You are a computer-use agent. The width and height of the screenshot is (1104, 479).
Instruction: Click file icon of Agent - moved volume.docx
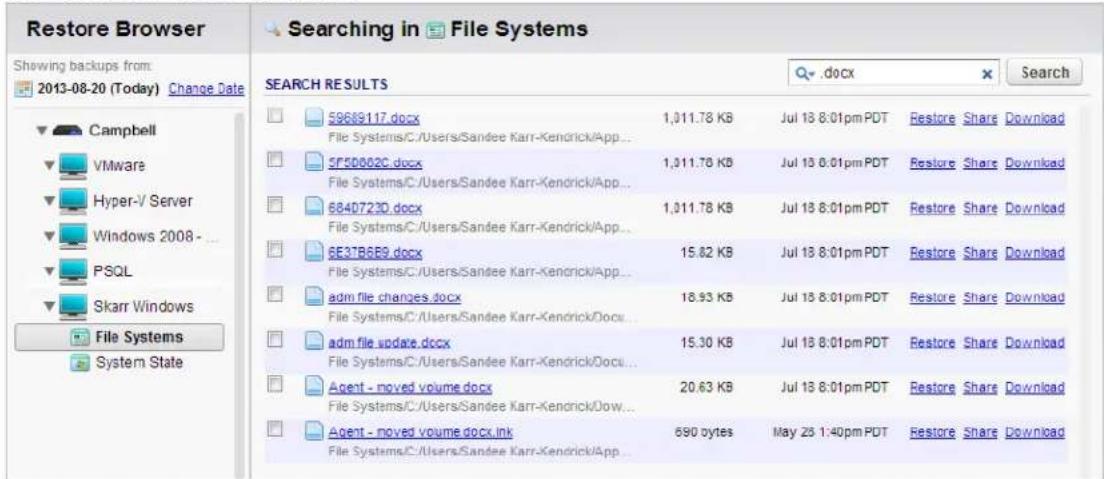click(314, 387)
